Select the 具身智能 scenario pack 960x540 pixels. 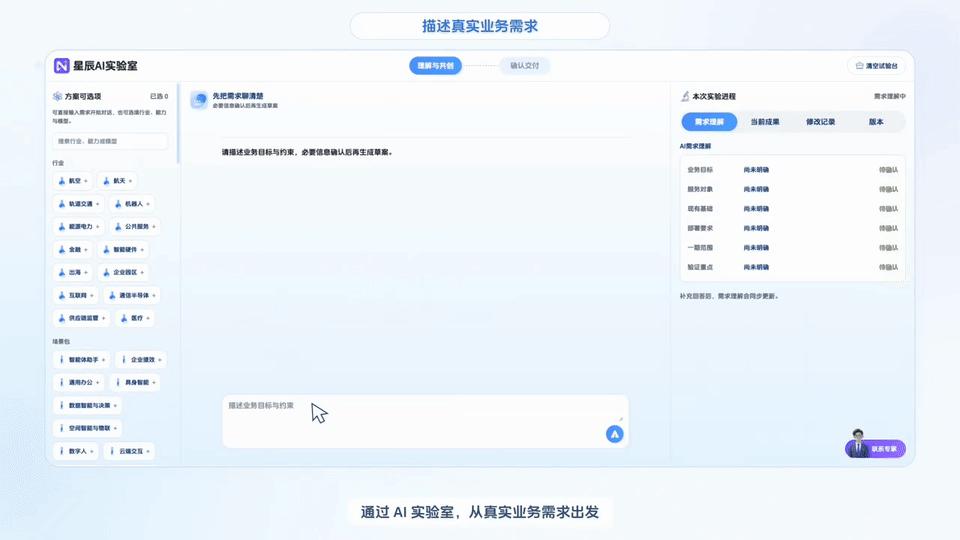point(135,382)
